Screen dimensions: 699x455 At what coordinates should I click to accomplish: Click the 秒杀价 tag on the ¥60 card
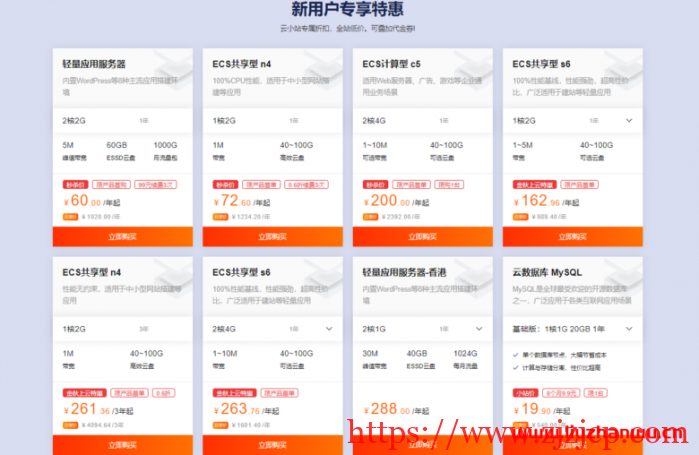[75, 185]
